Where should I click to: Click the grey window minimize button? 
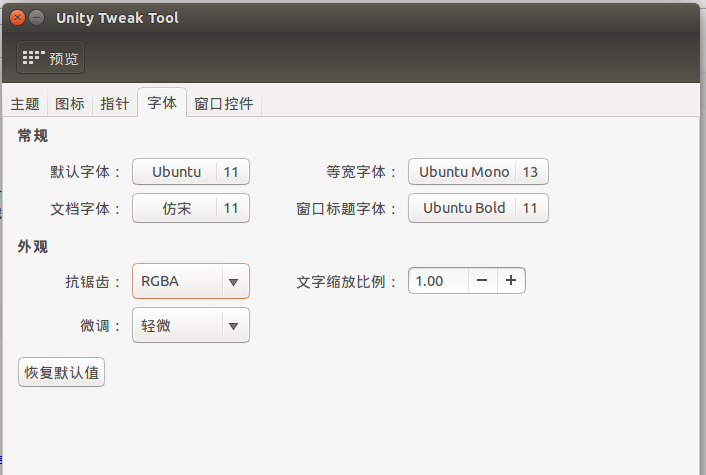(36, 18)
